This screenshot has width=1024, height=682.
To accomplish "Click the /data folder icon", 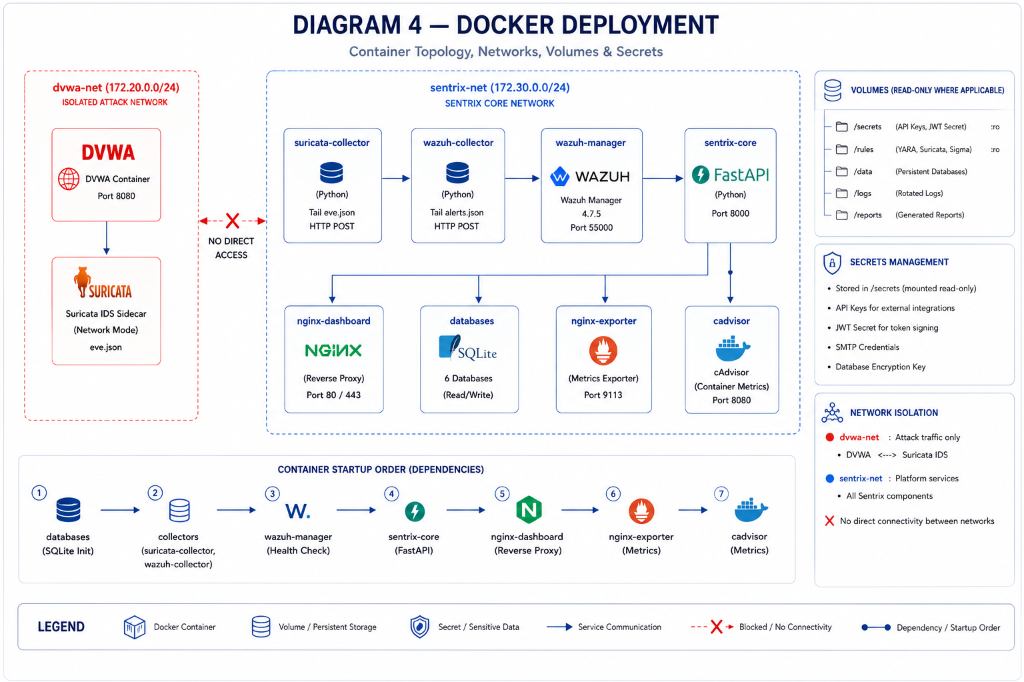I will pos(842,171).
